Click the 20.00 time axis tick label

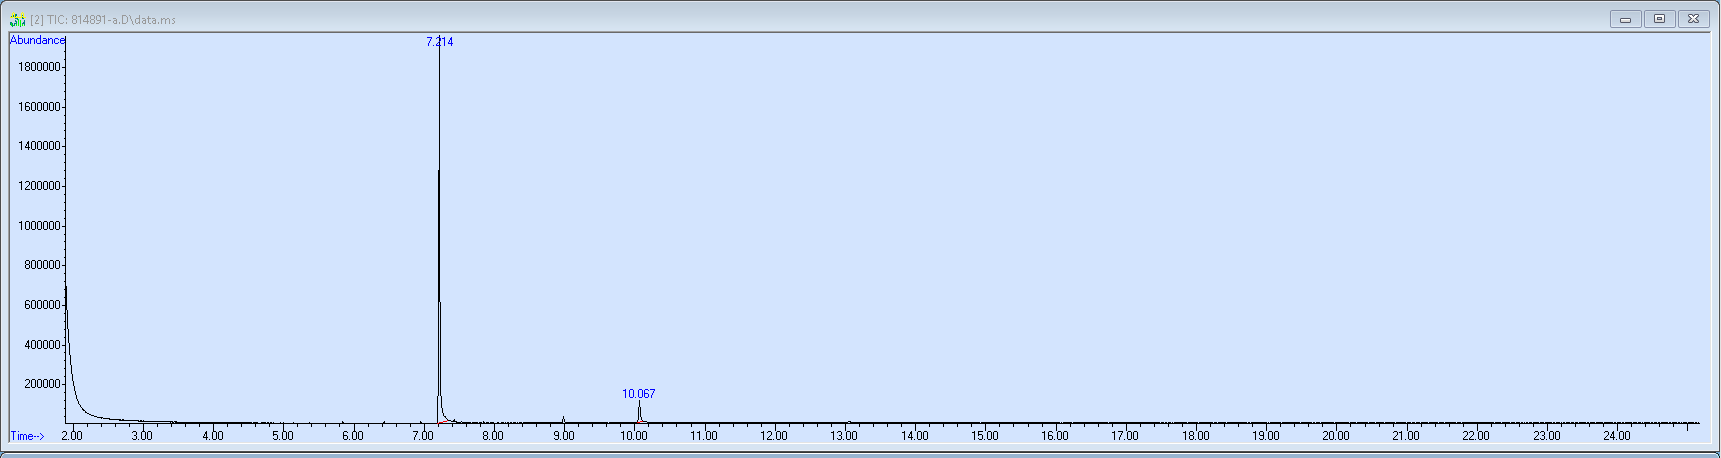click(1336, 436)
